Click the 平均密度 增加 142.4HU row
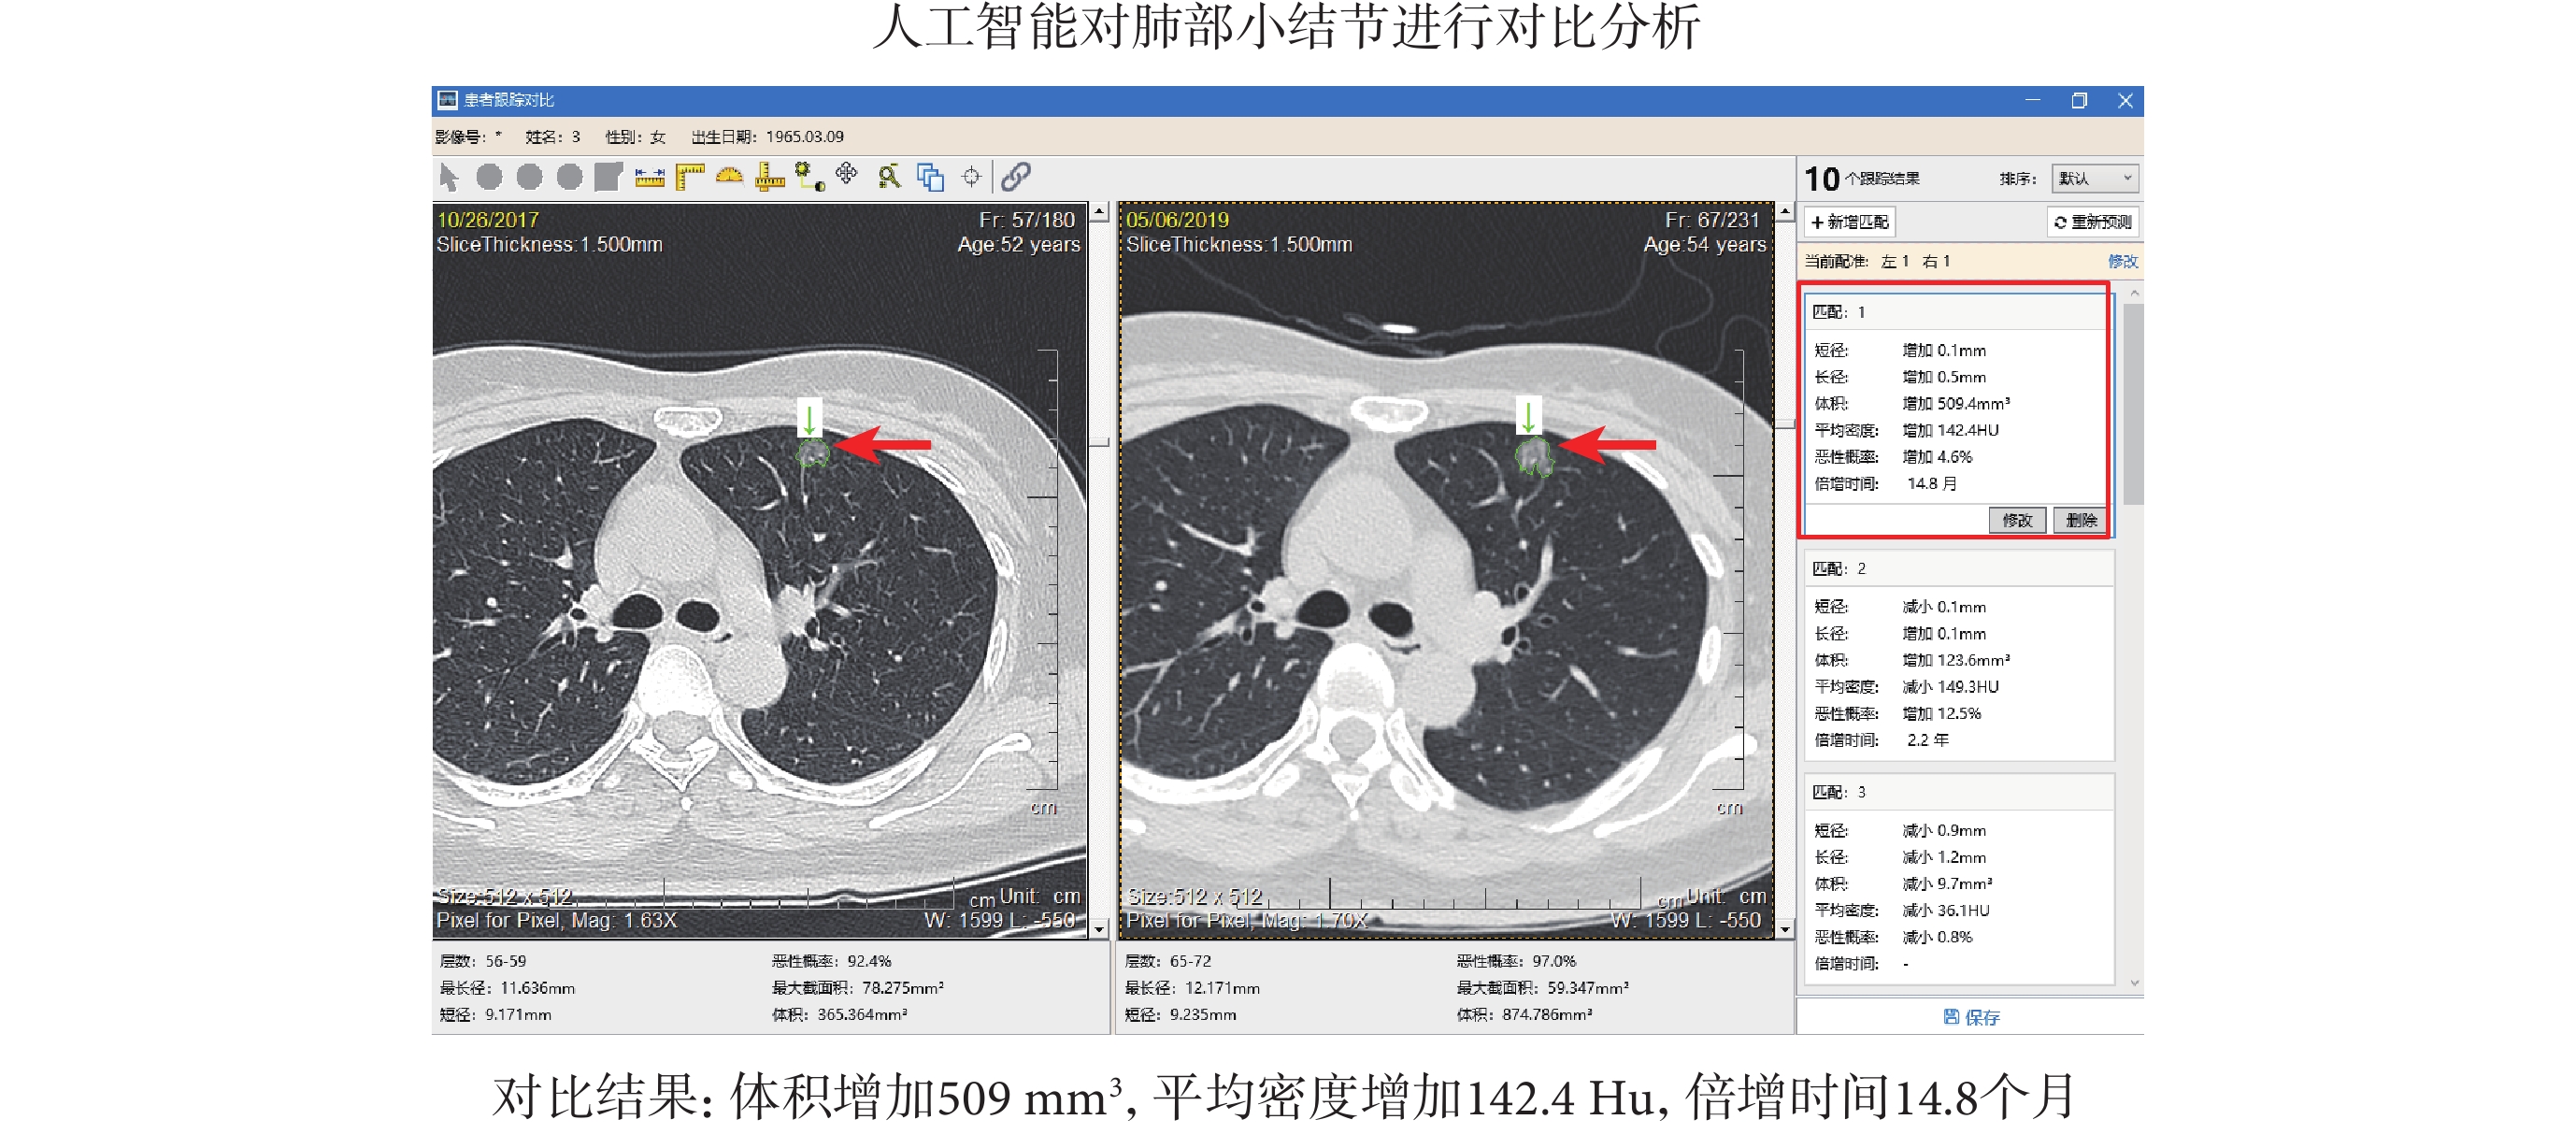Image resolution: width=2576 pixels, height=1134 pixels. click(1906, 430)
